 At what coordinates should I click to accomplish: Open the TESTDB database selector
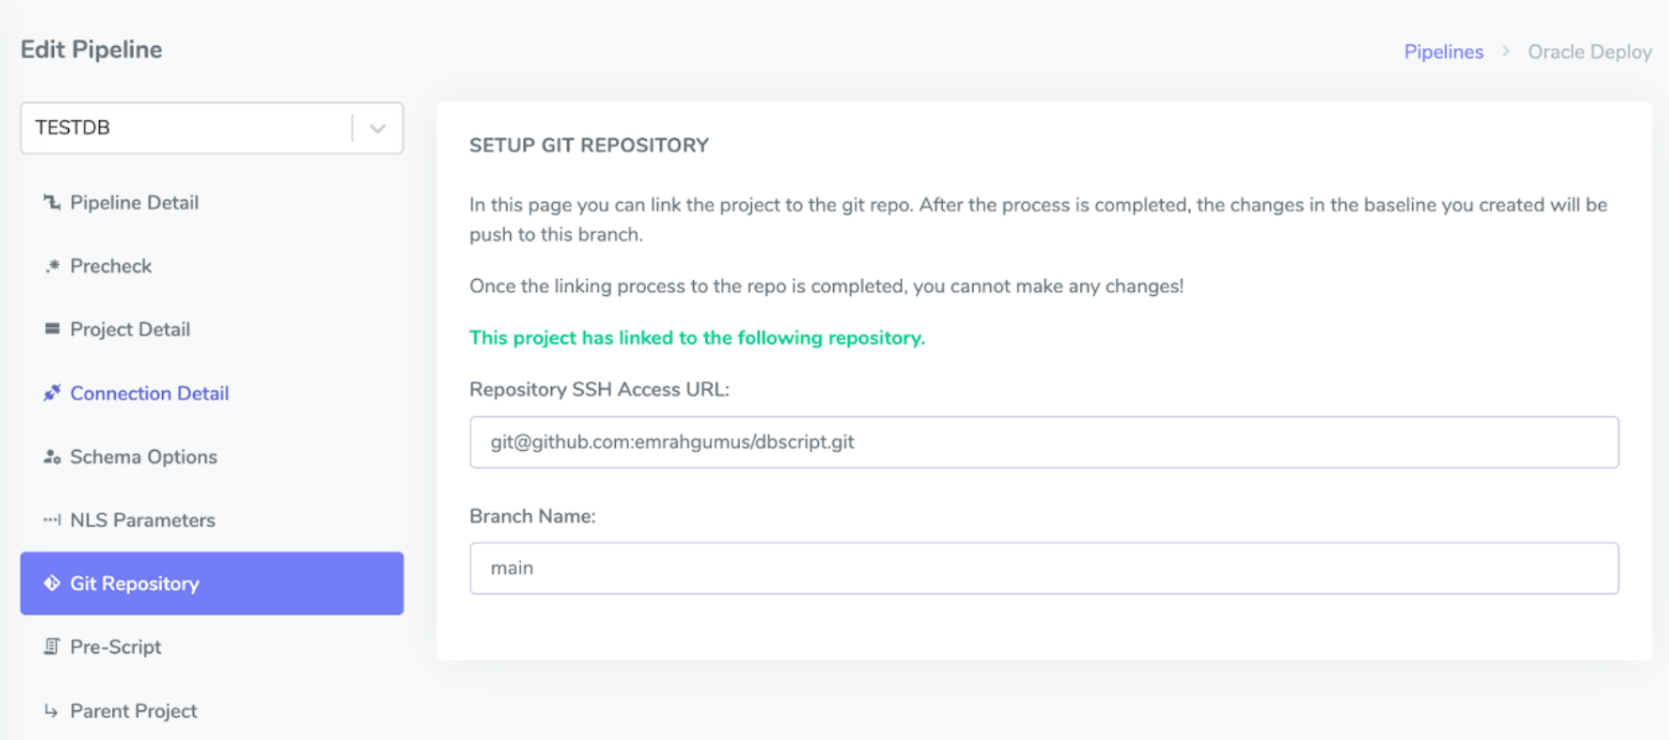(185, 128)
